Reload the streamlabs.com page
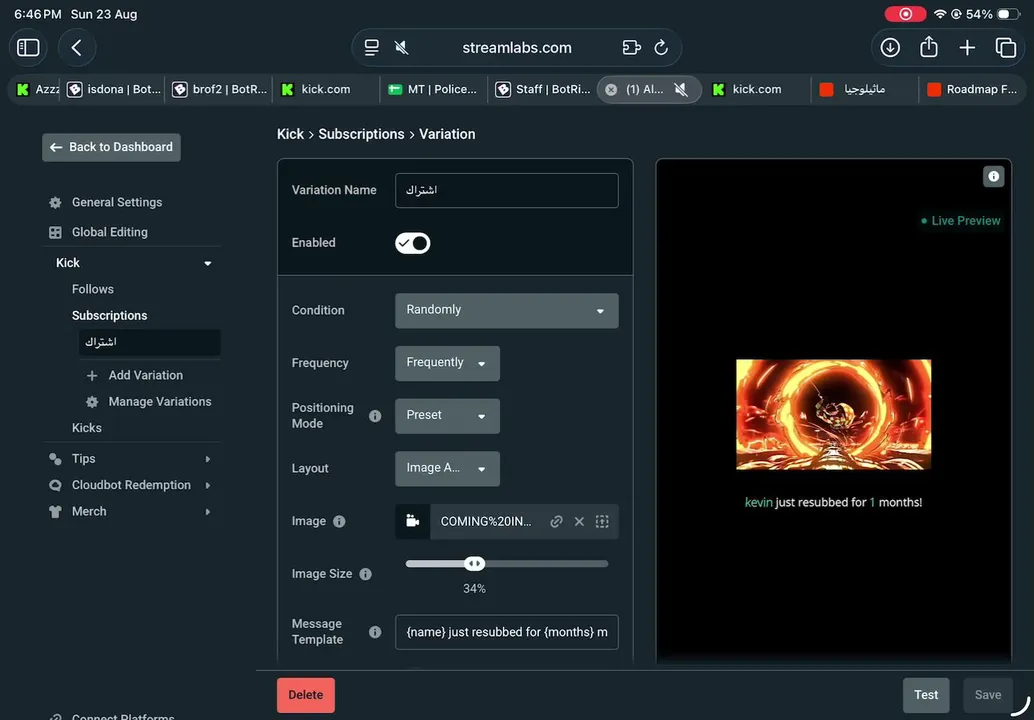The height and width of the screenshot is (720, 1034). point(661,47)
